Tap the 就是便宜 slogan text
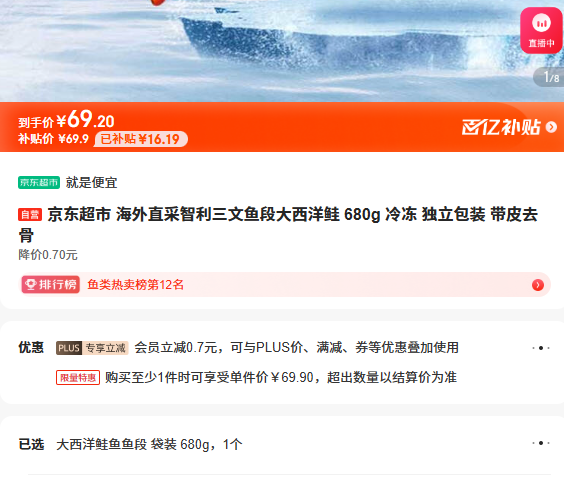The height and width of the screenshot is (481, 564). [91, 182]
